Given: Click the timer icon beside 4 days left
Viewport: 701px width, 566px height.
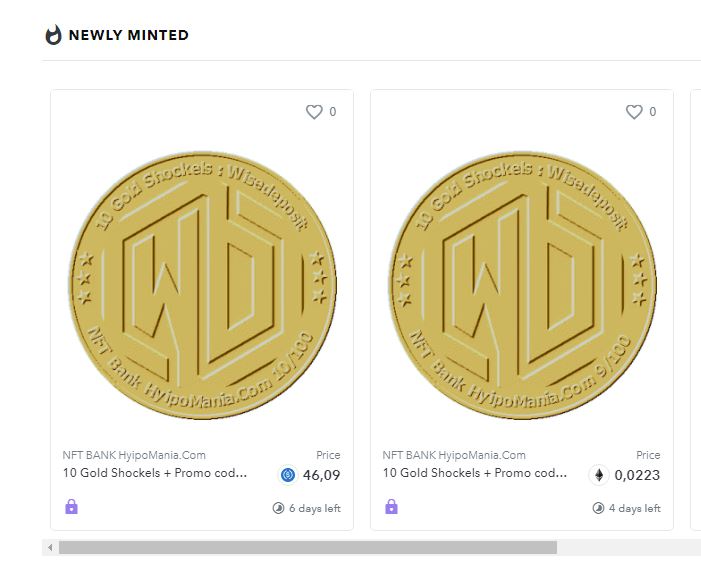Looking at the screenshot, I should (x=598, y=508).
